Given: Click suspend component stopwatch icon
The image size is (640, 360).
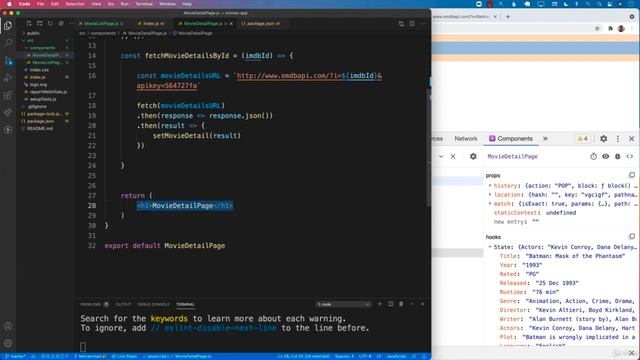Looking at the screenshot, I should pyautogui.click(x=593, y=156).
